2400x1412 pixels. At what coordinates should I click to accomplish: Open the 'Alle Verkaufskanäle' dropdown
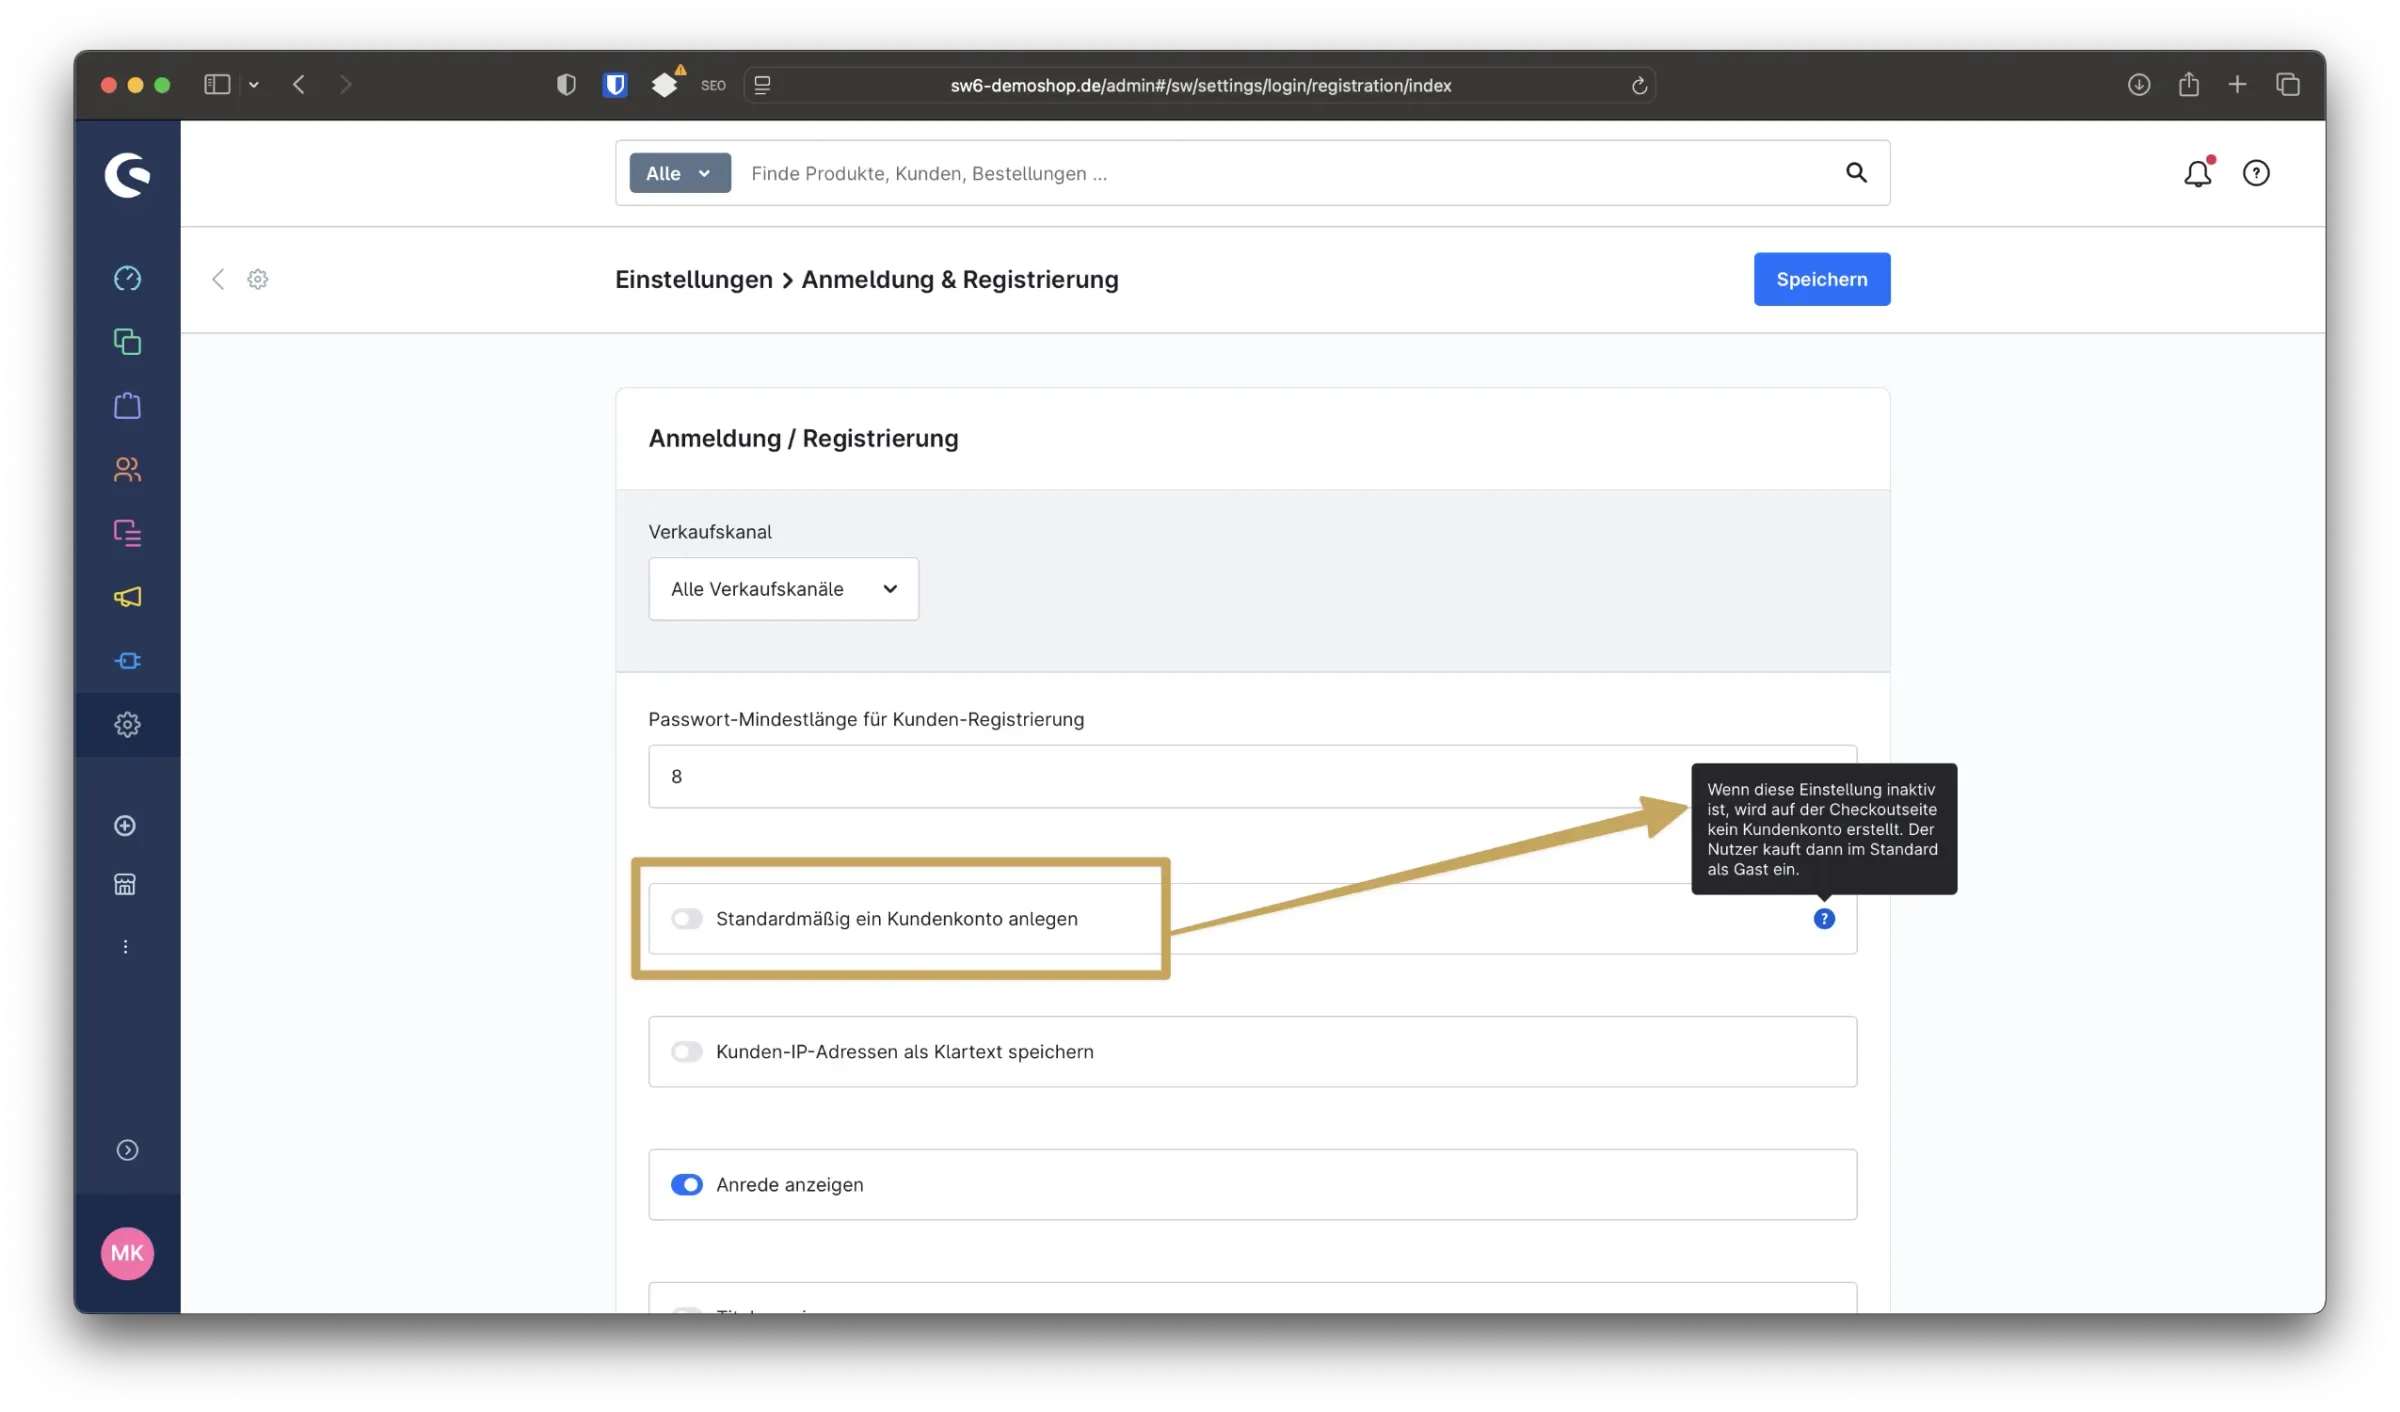783,589
